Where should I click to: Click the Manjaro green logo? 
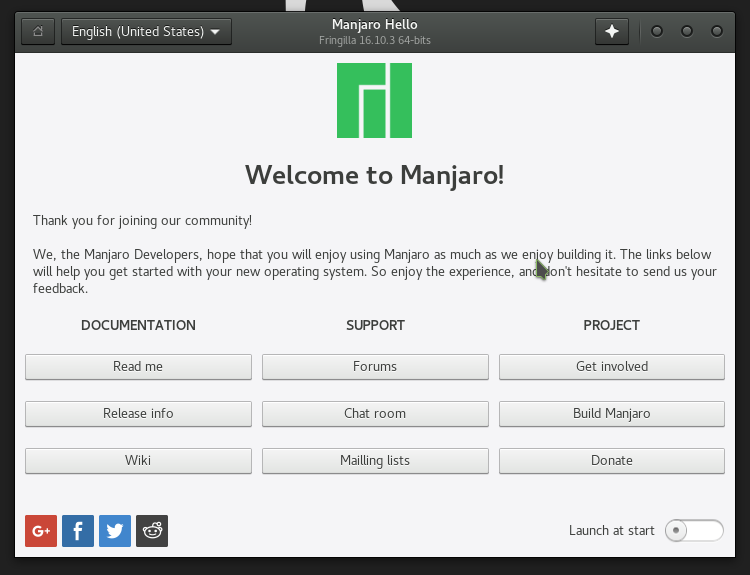tap(375, 100)
